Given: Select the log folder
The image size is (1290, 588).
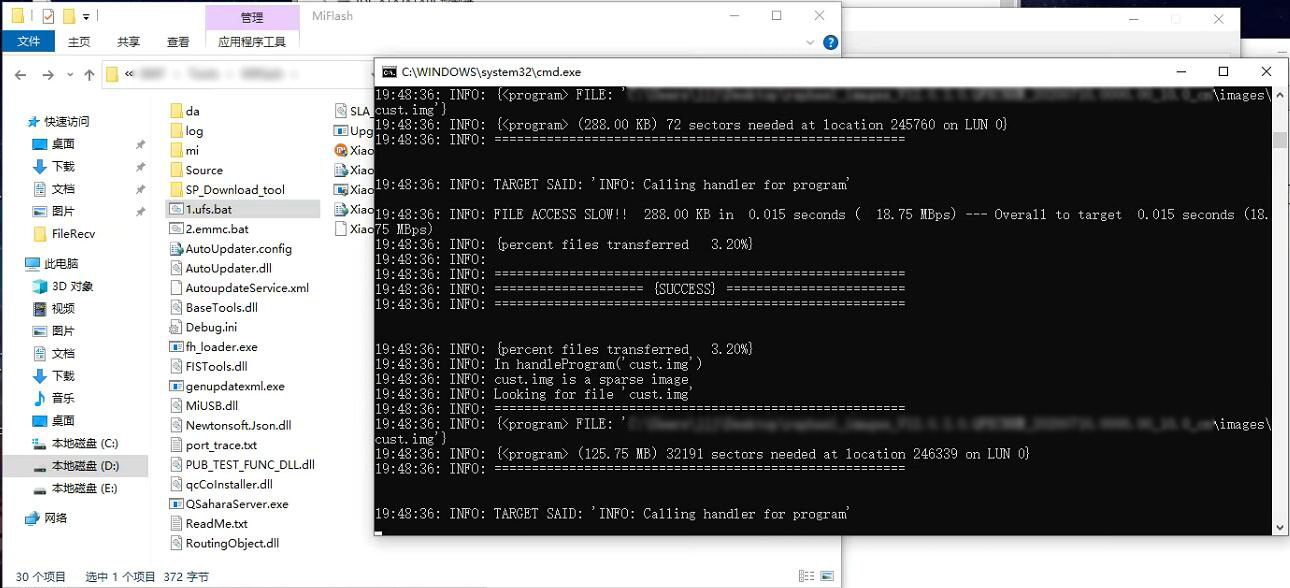Looking at the screenshot, I should click(x=194, y=131).
